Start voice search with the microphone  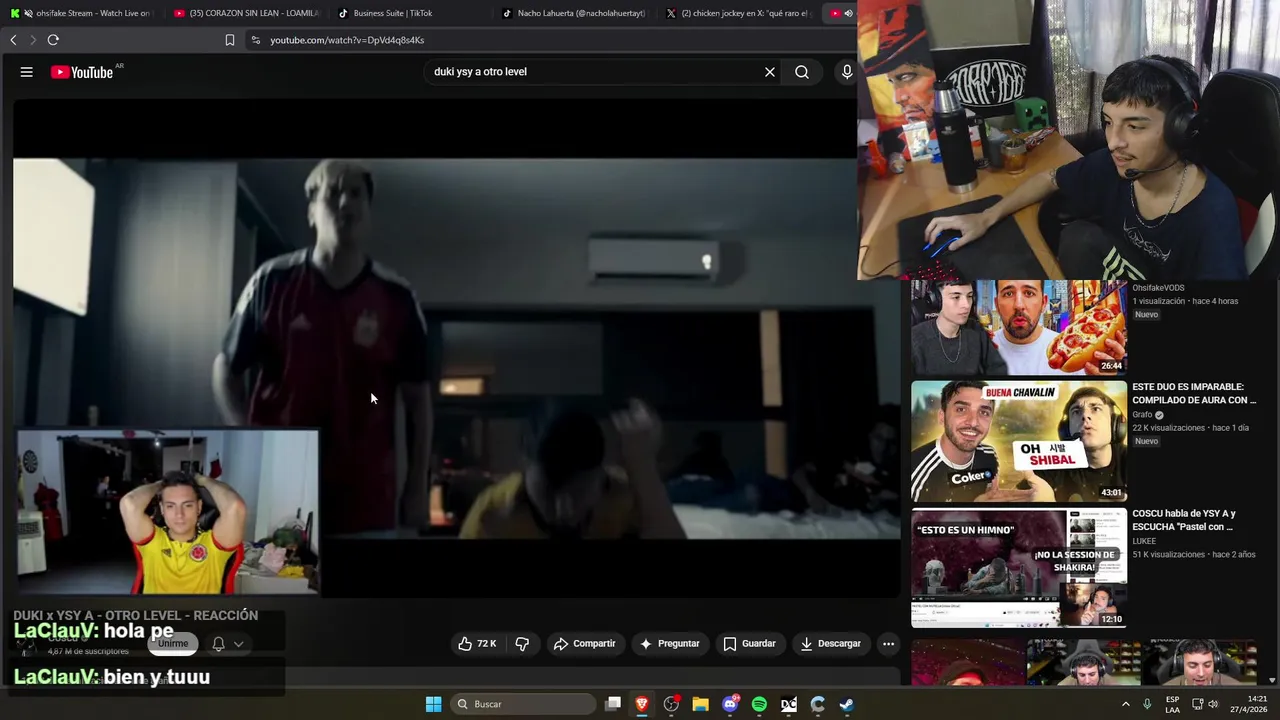847,72
